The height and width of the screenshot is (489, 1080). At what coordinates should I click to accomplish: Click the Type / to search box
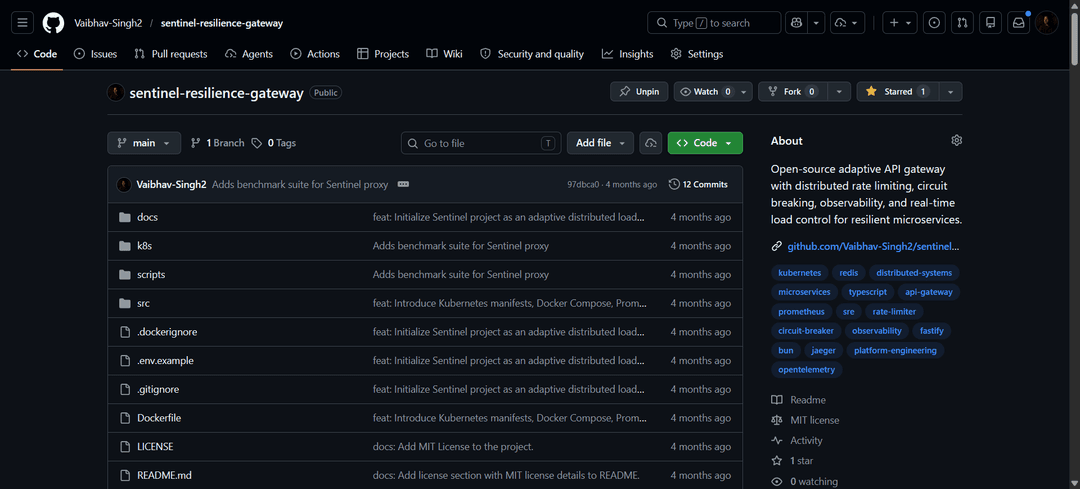(714, 23)
